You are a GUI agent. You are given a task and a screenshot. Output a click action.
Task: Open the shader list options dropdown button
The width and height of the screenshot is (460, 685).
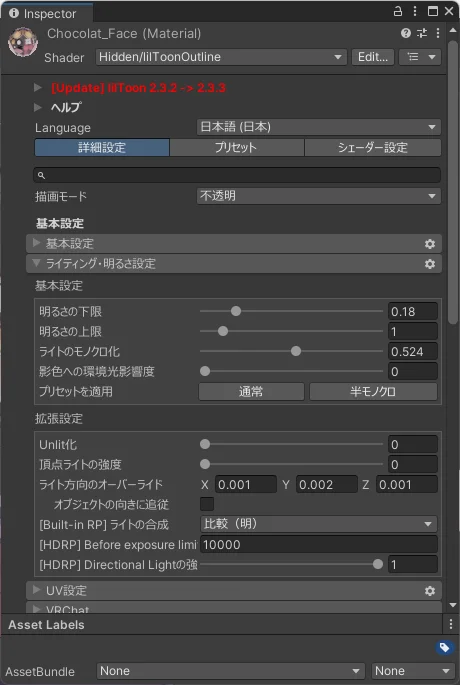[420, 57]
